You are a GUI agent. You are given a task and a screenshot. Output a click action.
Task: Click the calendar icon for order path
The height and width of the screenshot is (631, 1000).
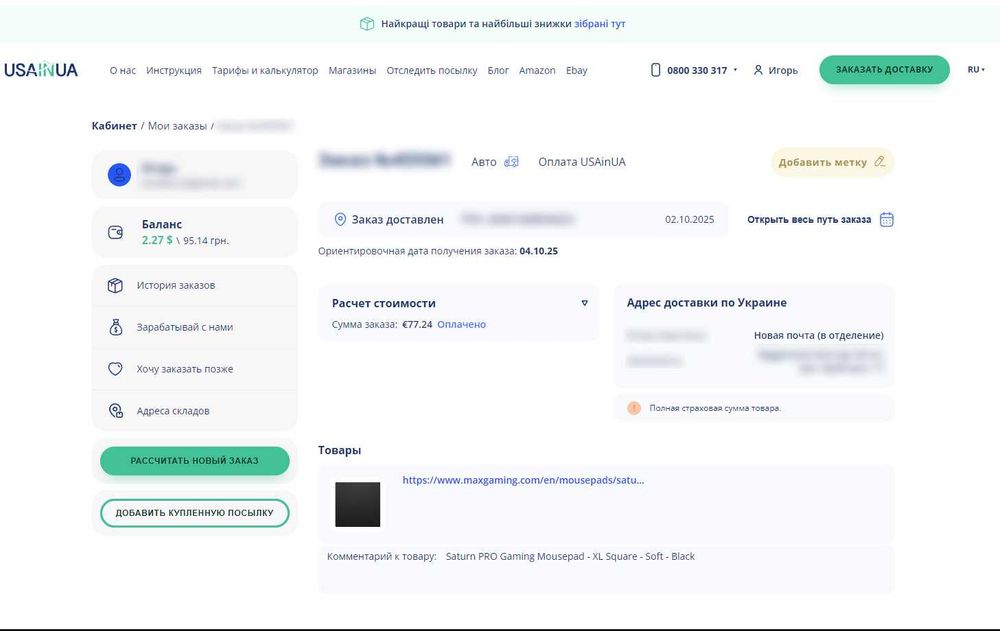tap(886, 219)
